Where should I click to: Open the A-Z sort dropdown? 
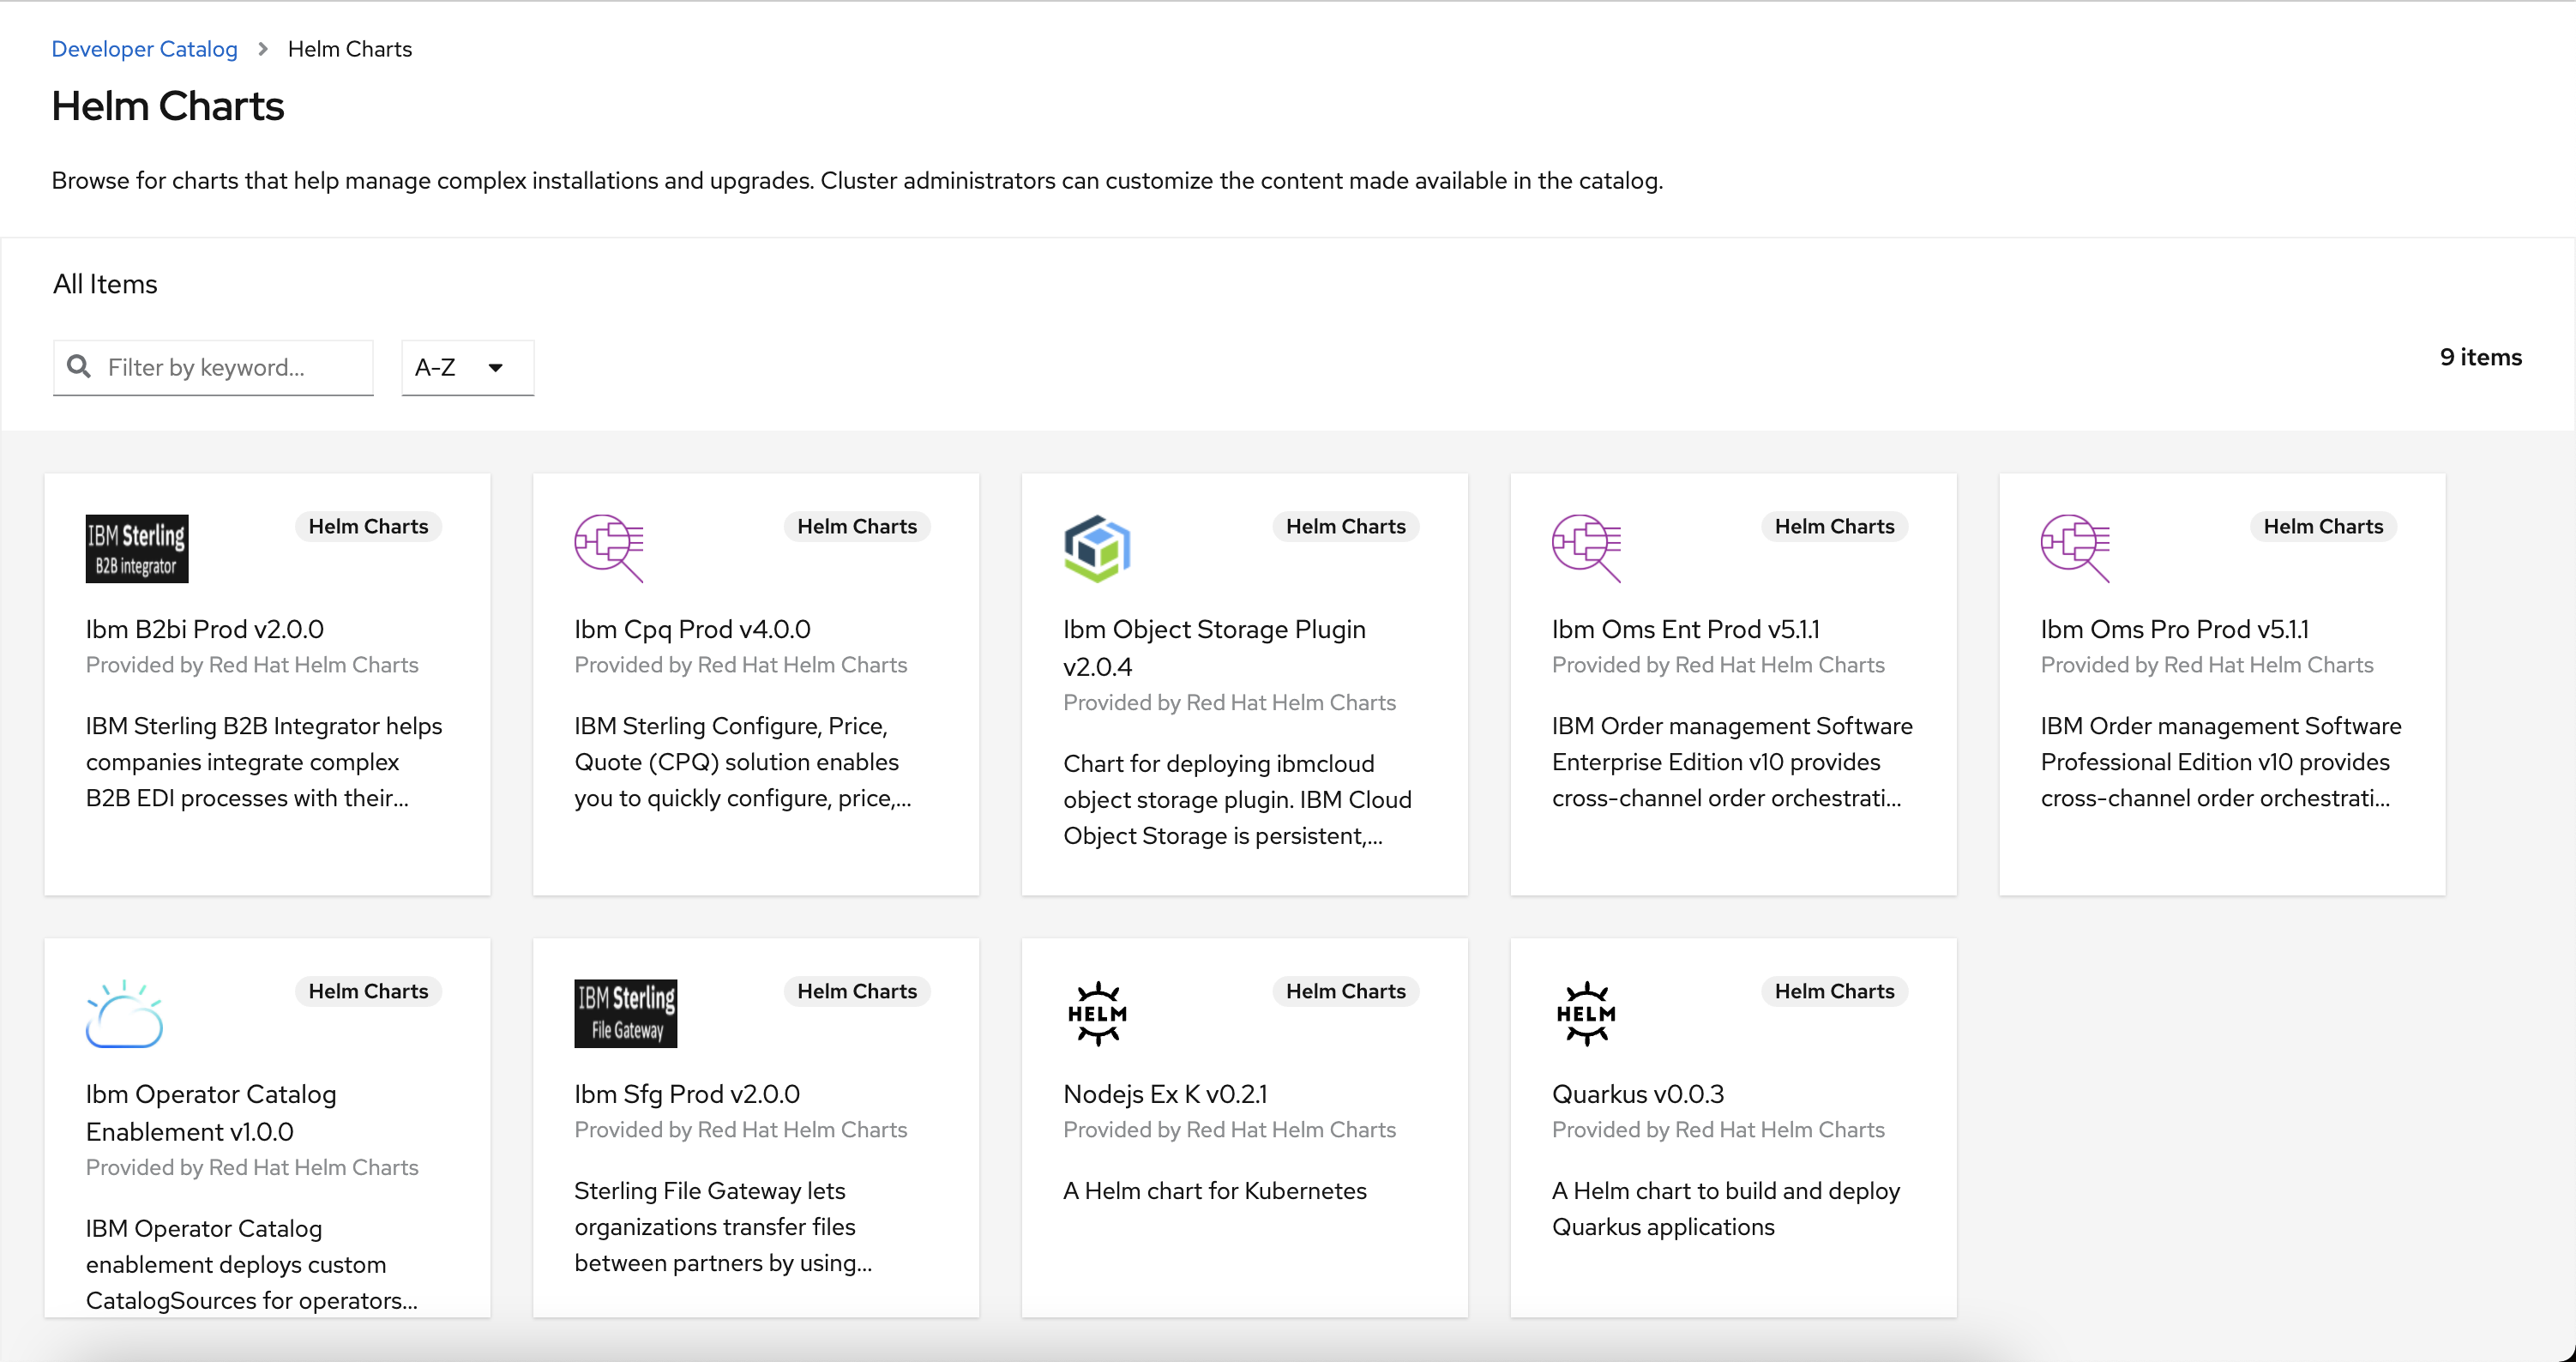tap(467, 367)
